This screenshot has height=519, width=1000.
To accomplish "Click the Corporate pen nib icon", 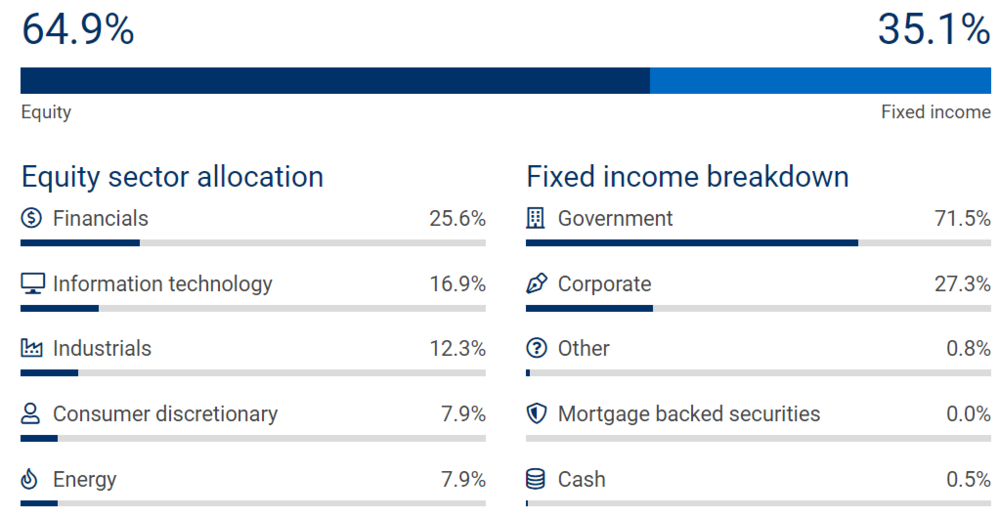I will 536,284.
